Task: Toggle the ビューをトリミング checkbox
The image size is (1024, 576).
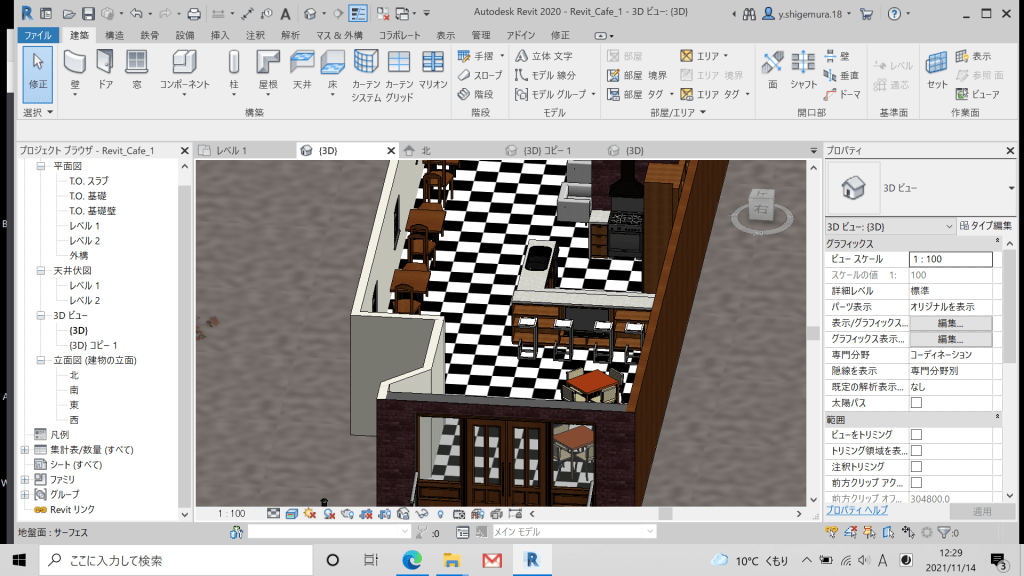Action: (916, 435)
